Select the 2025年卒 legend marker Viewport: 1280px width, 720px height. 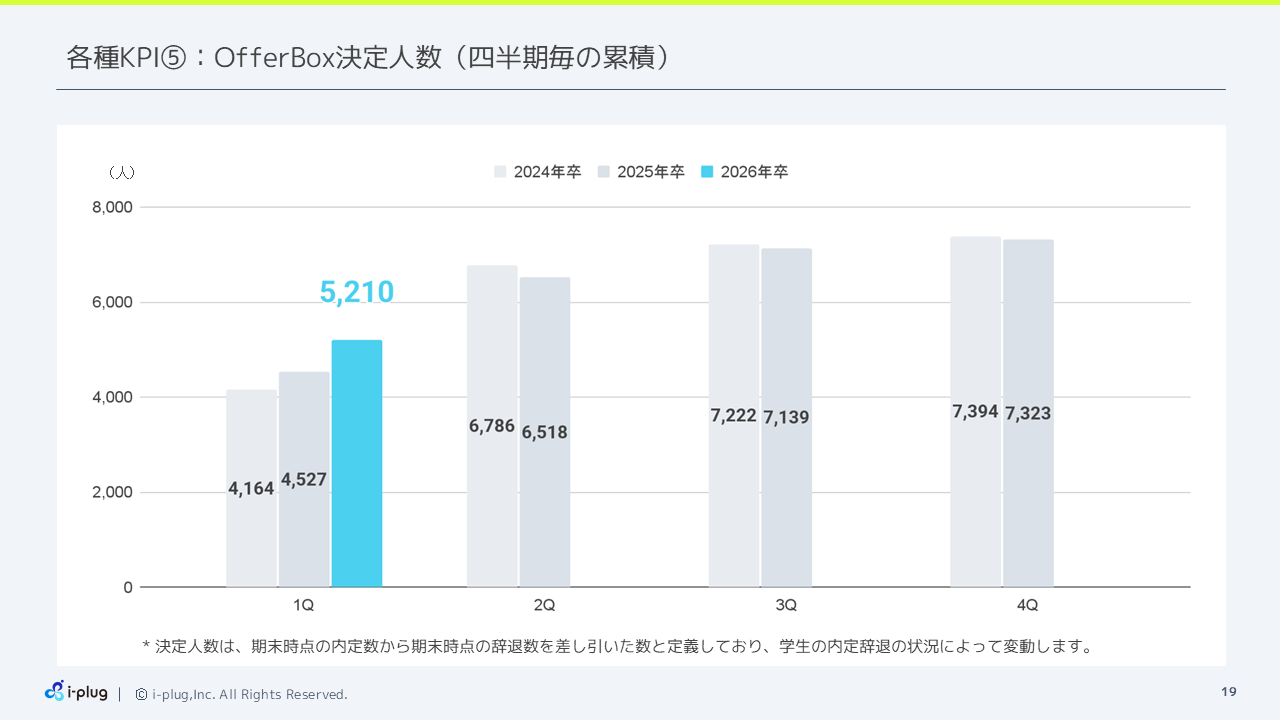(x=606, y=171)
